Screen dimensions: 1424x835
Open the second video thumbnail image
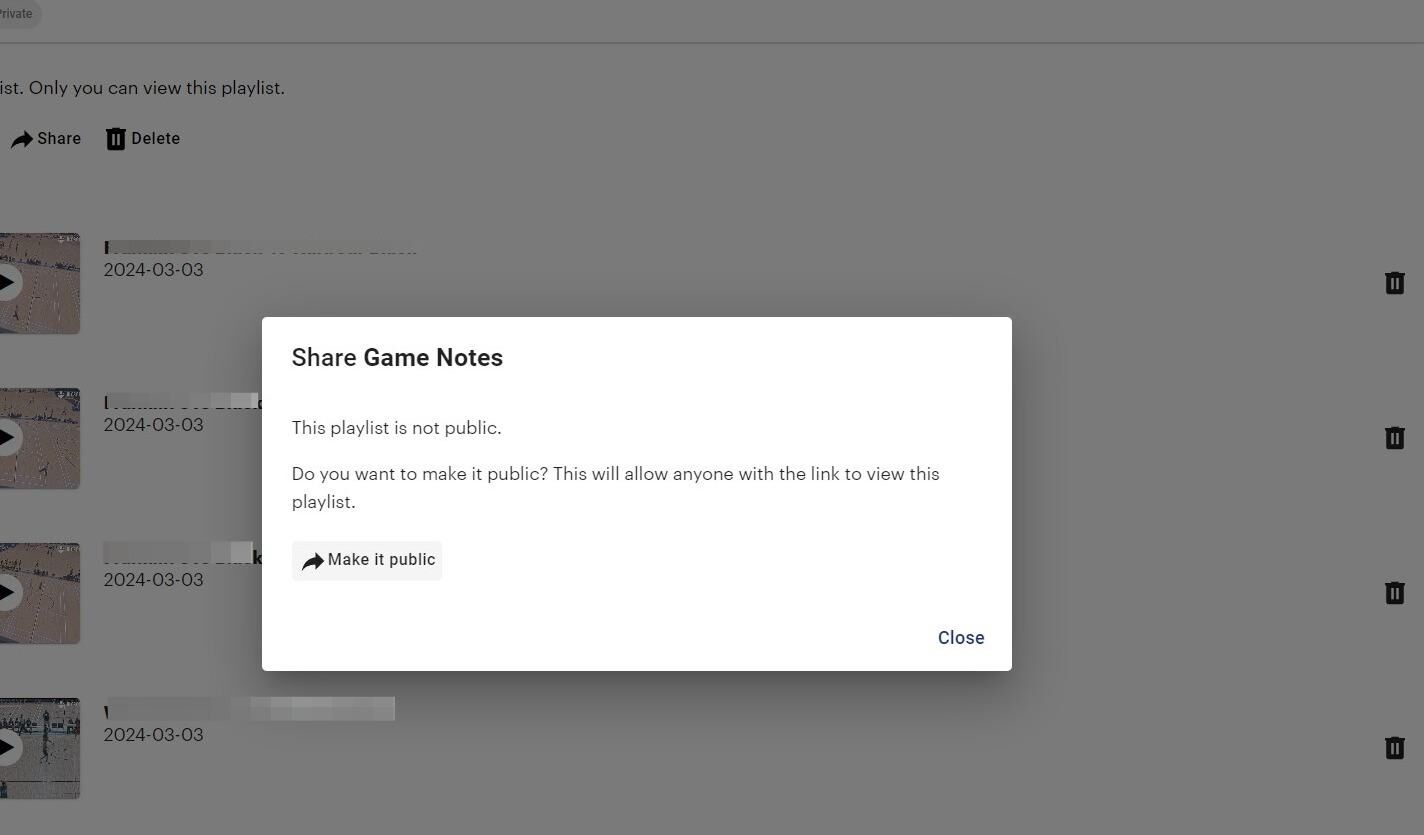pos(40,438)
